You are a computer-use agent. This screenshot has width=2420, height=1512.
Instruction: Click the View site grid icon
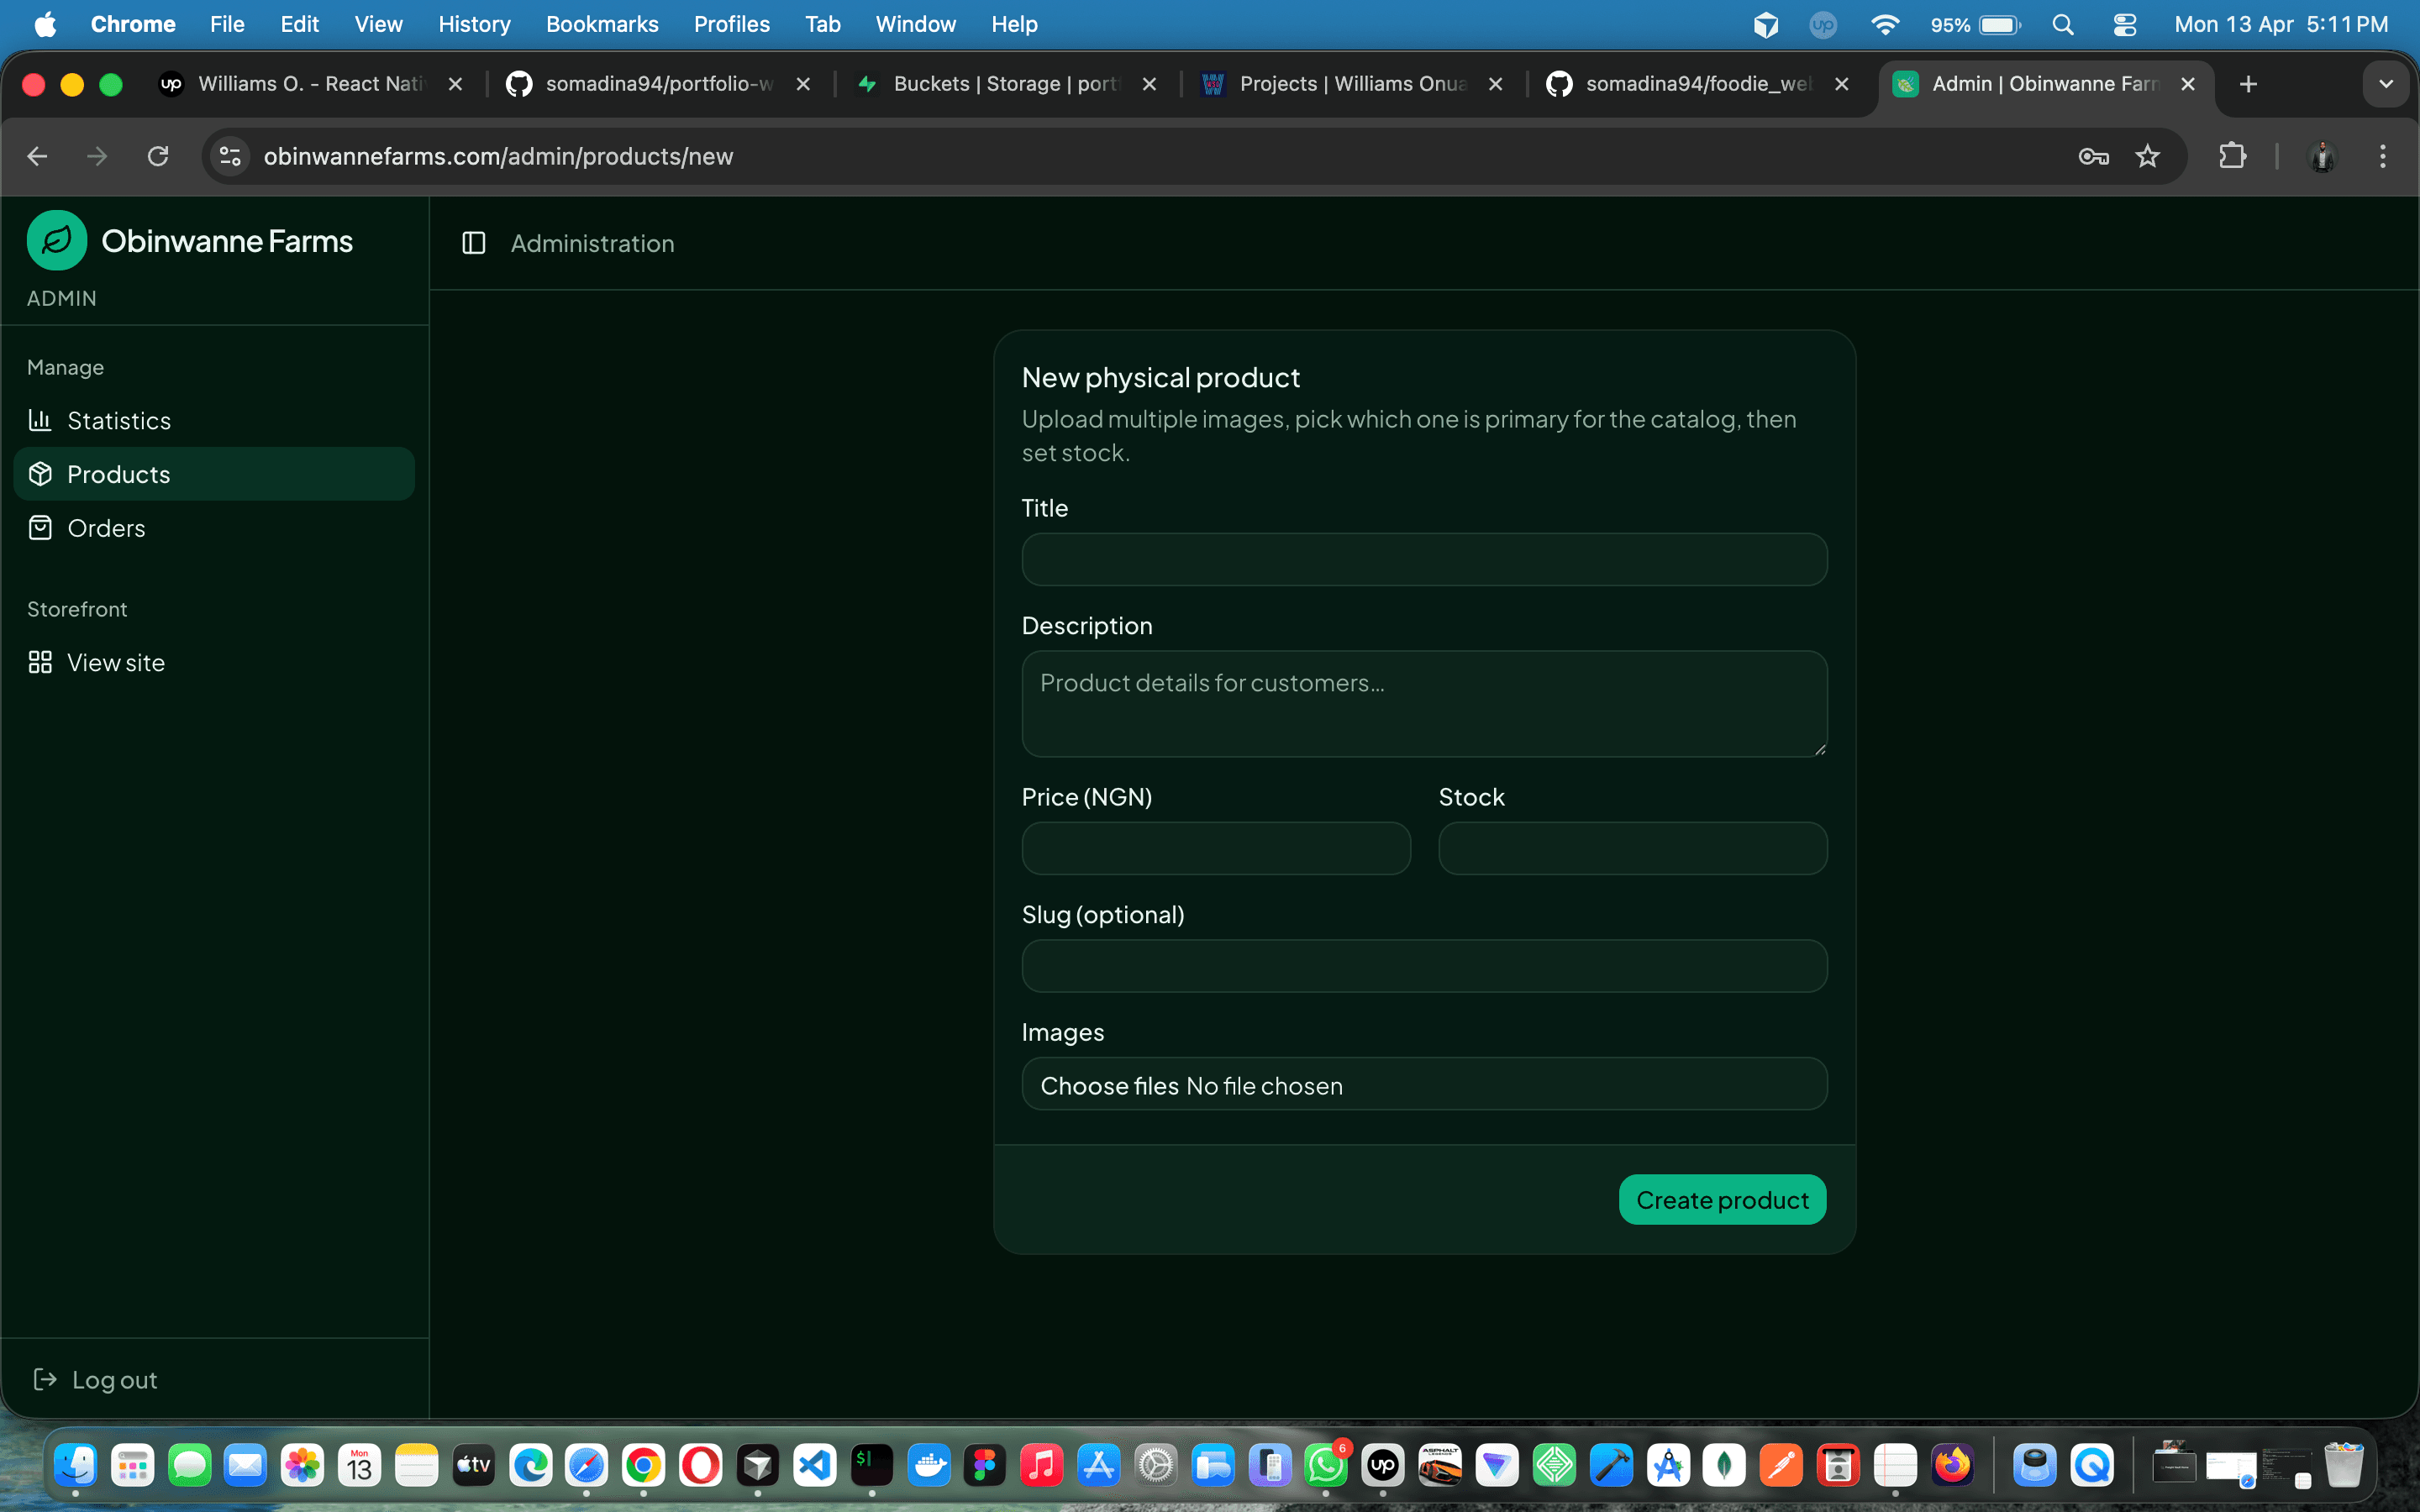[x=41, y=662]
